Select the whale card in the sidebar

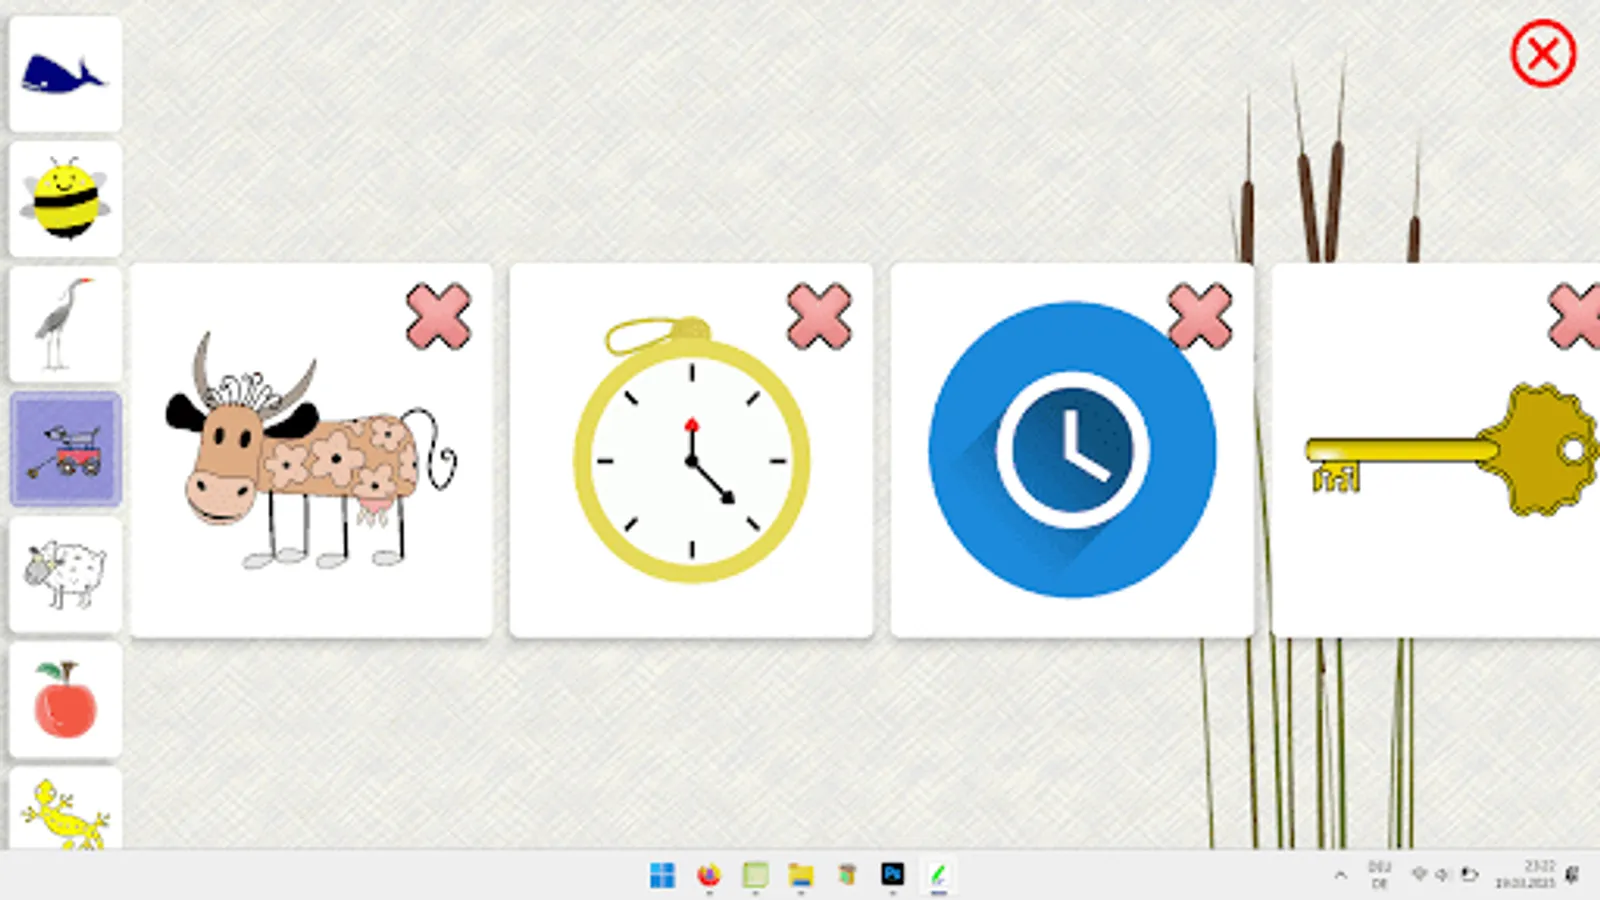coord(64,75)
